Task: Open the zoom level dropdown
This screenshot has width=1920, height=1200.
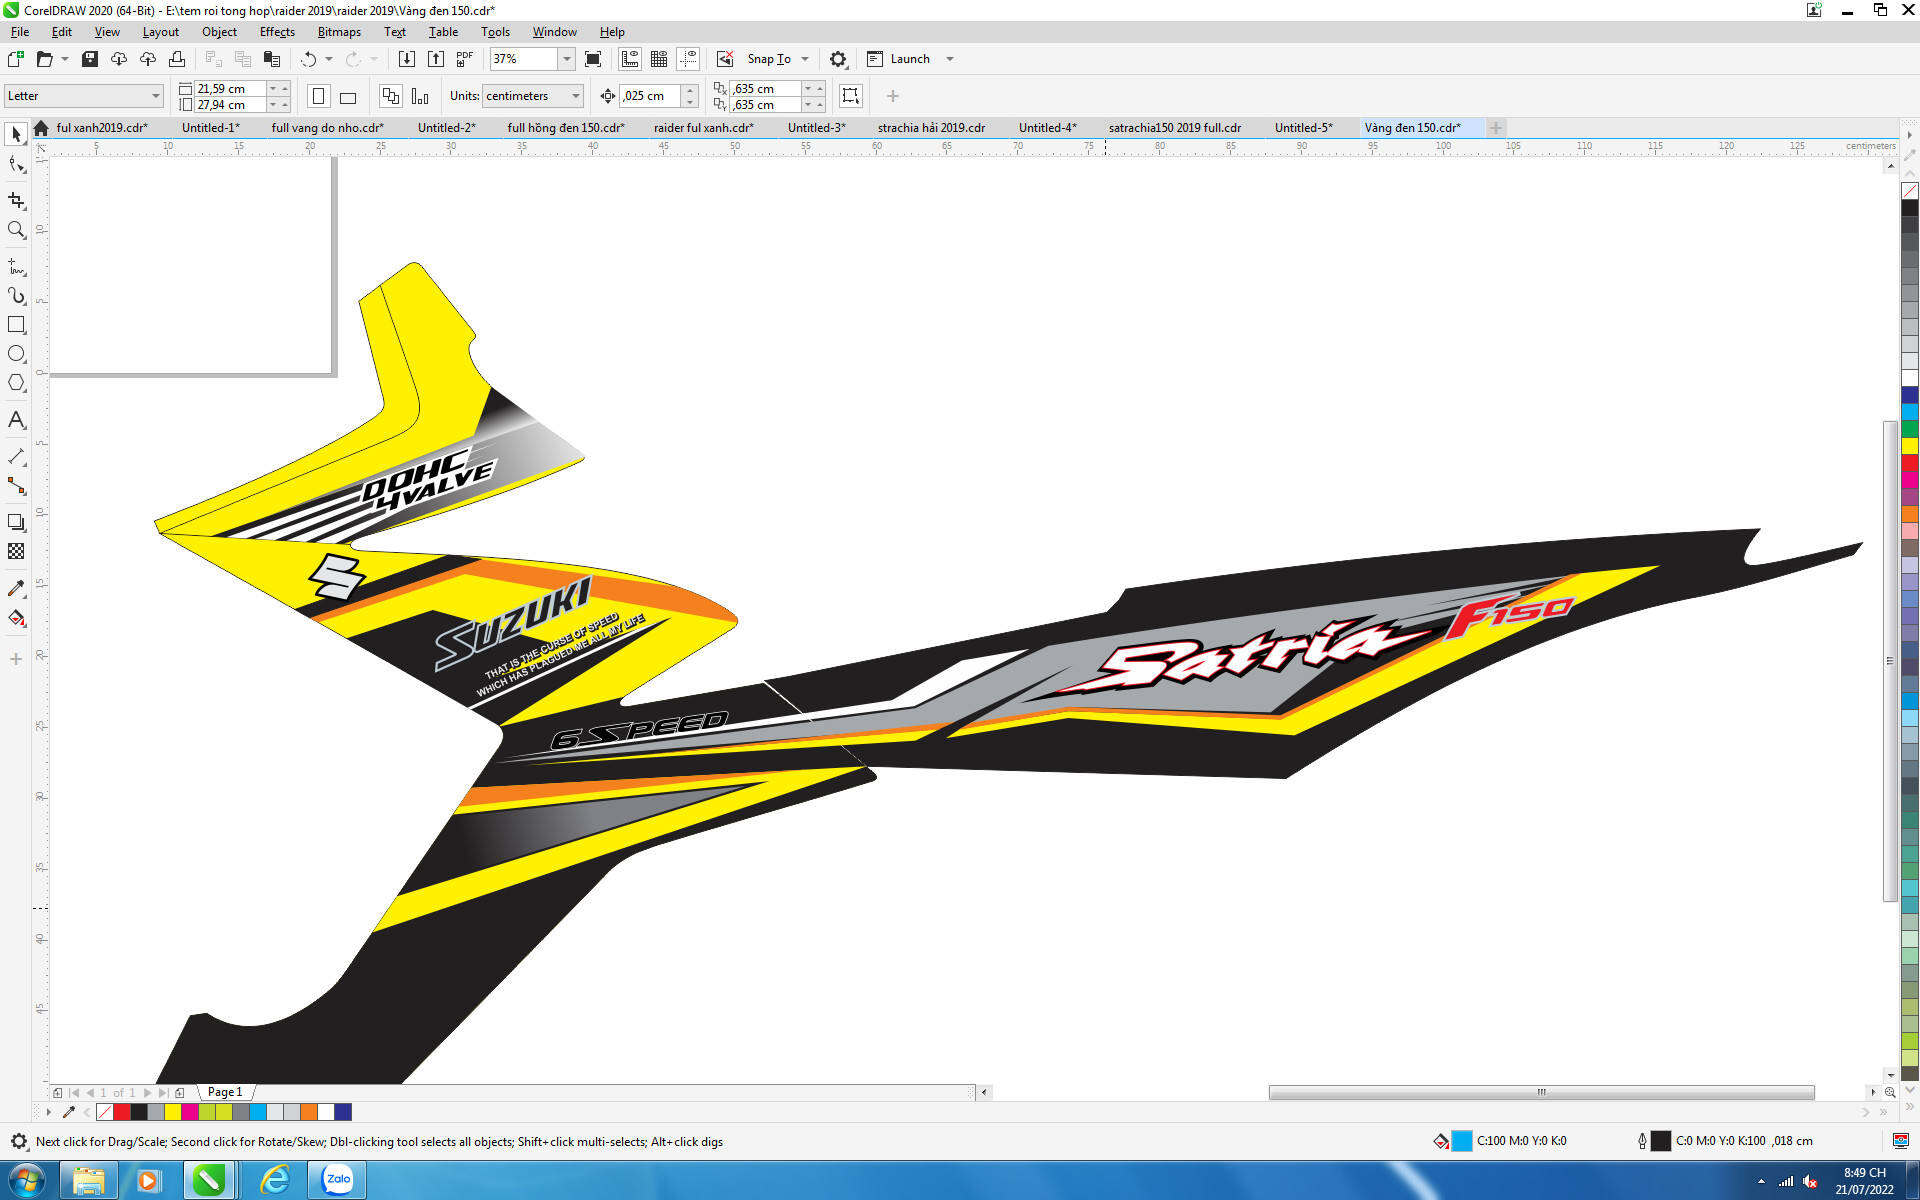Action: pos(567,59)
